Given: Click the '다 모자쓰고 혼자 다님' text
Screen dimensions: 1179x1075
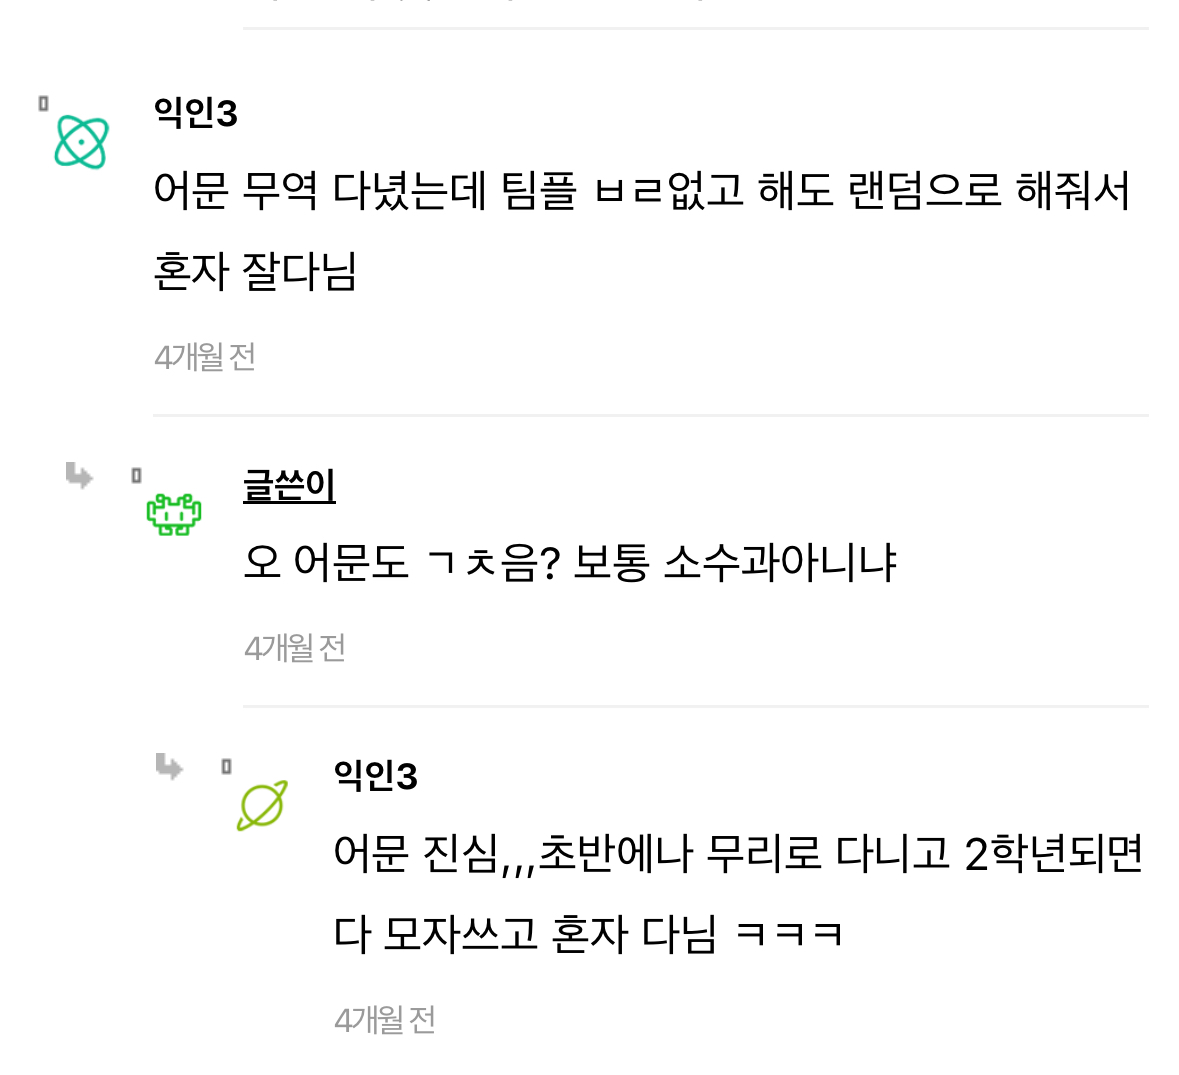Looking at the screenshot, I should point(525,935).
